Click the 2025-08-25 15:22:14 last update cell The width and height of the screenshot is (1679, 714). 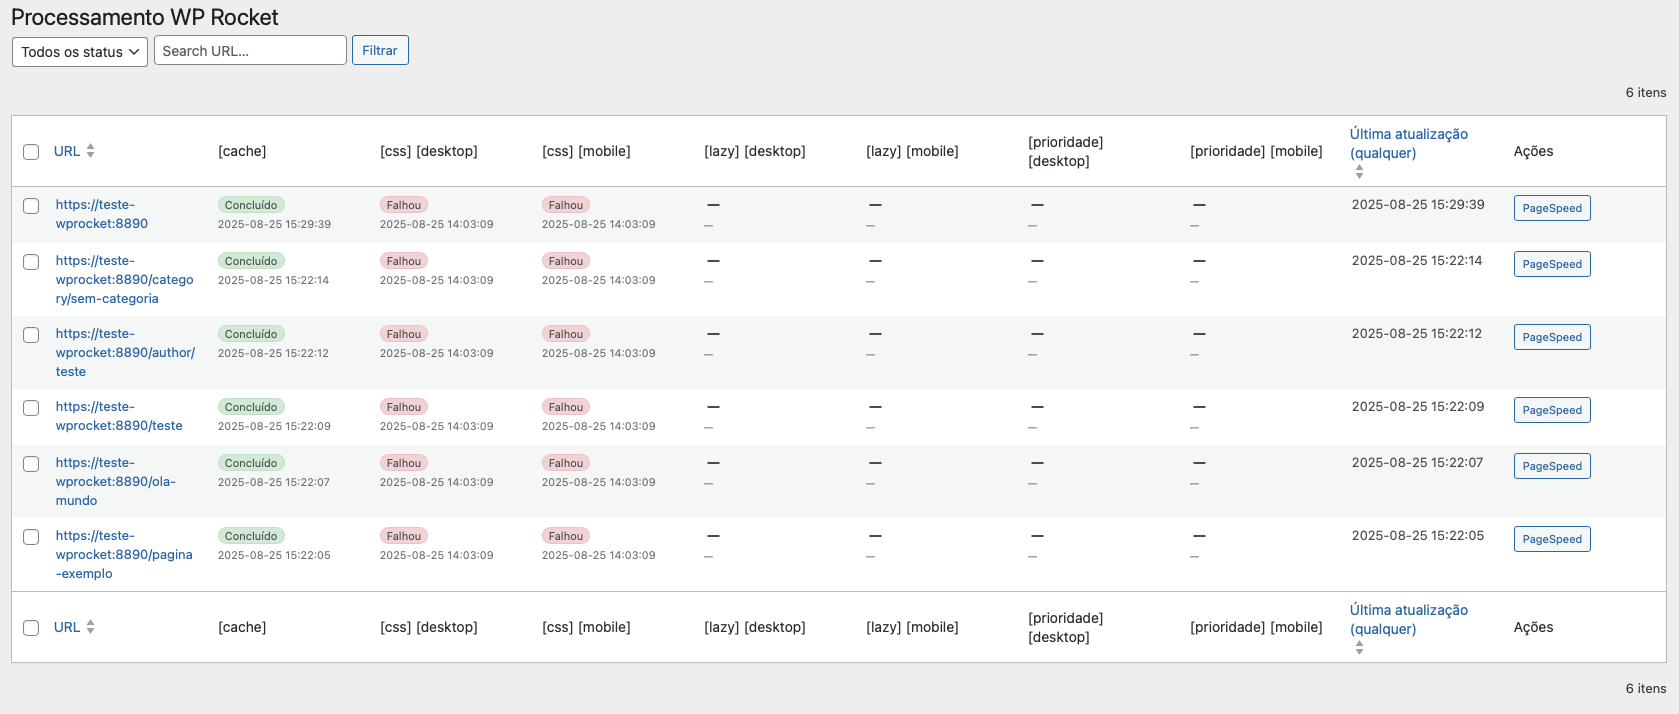1417,260
